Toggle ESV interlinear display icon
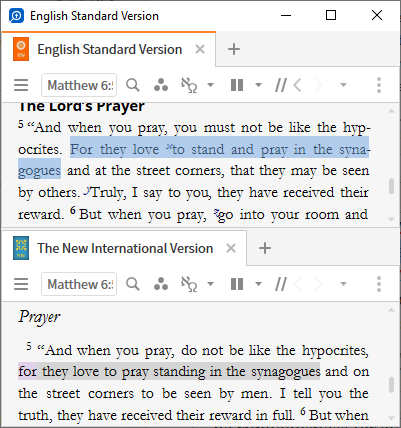The height and width of the screenshot is (428, 401). 189,85
